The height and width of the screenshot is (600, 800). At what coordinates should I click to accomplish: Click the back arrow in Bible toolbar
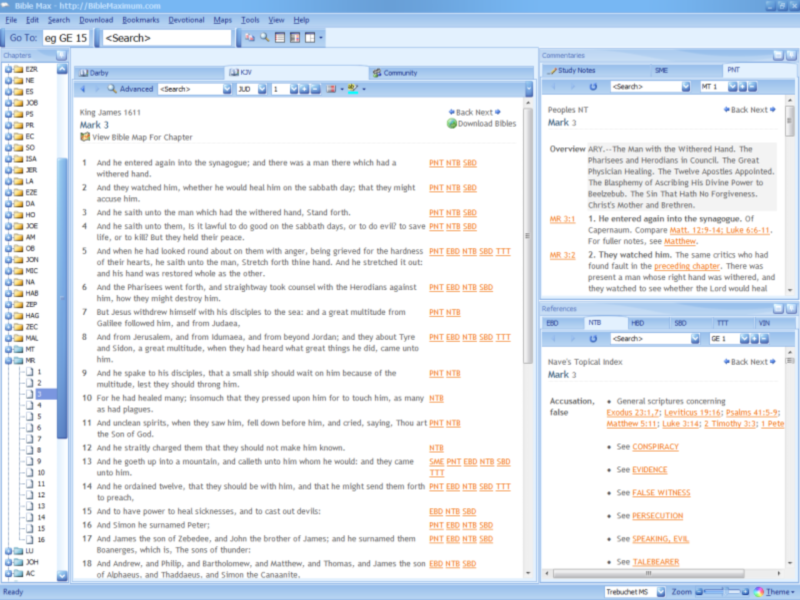pyautogui.click(x=82, y=89)
